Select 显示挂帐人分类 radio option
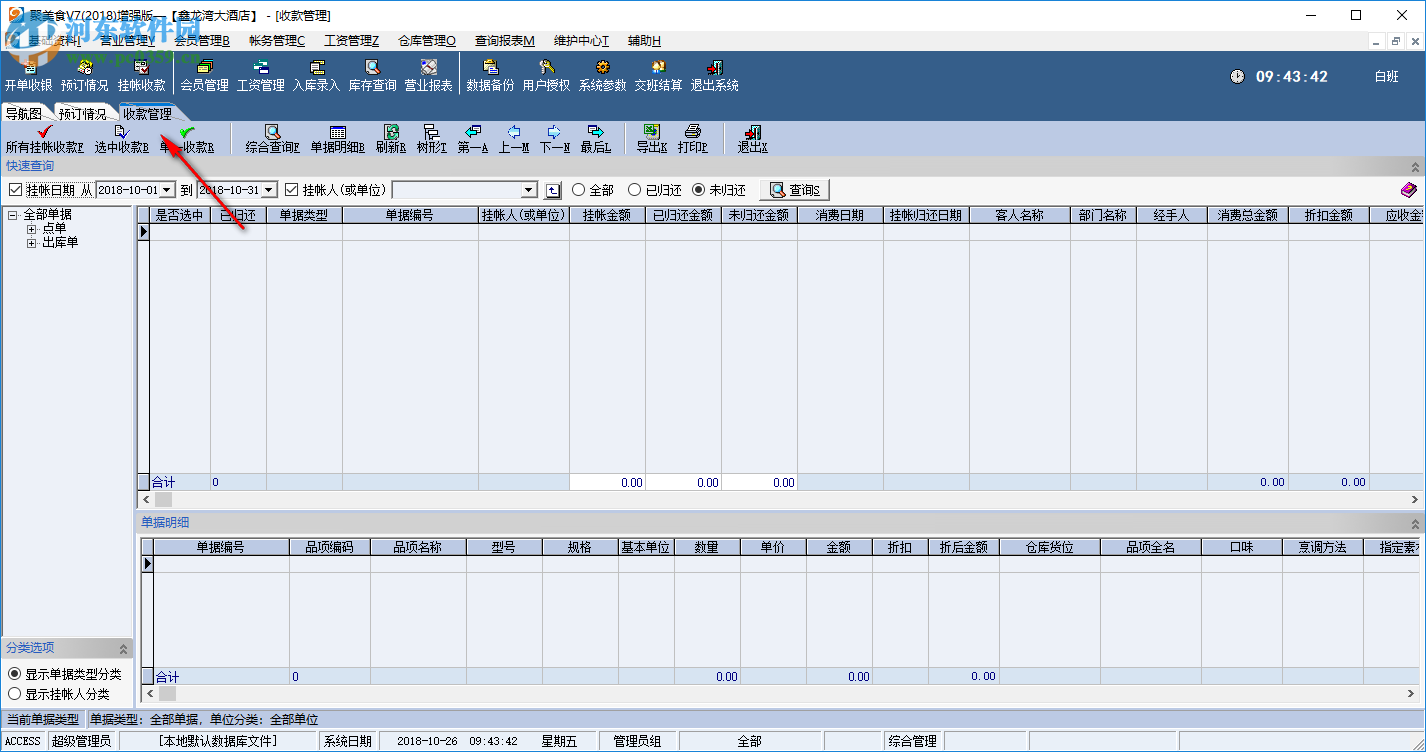 pyautogui.click(x=14, y=693)
